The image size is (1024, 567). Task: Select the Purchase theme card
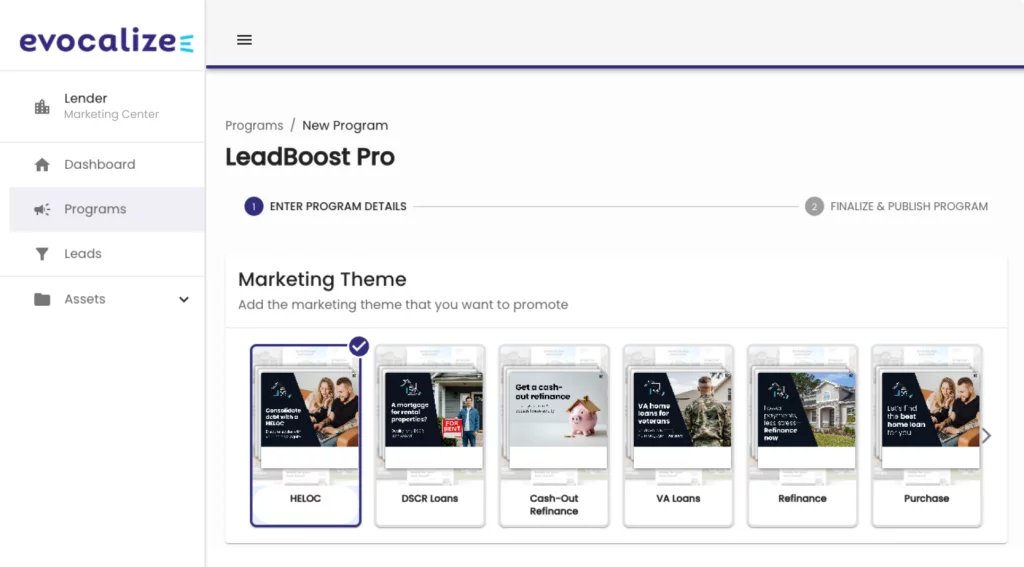(926, 436)
